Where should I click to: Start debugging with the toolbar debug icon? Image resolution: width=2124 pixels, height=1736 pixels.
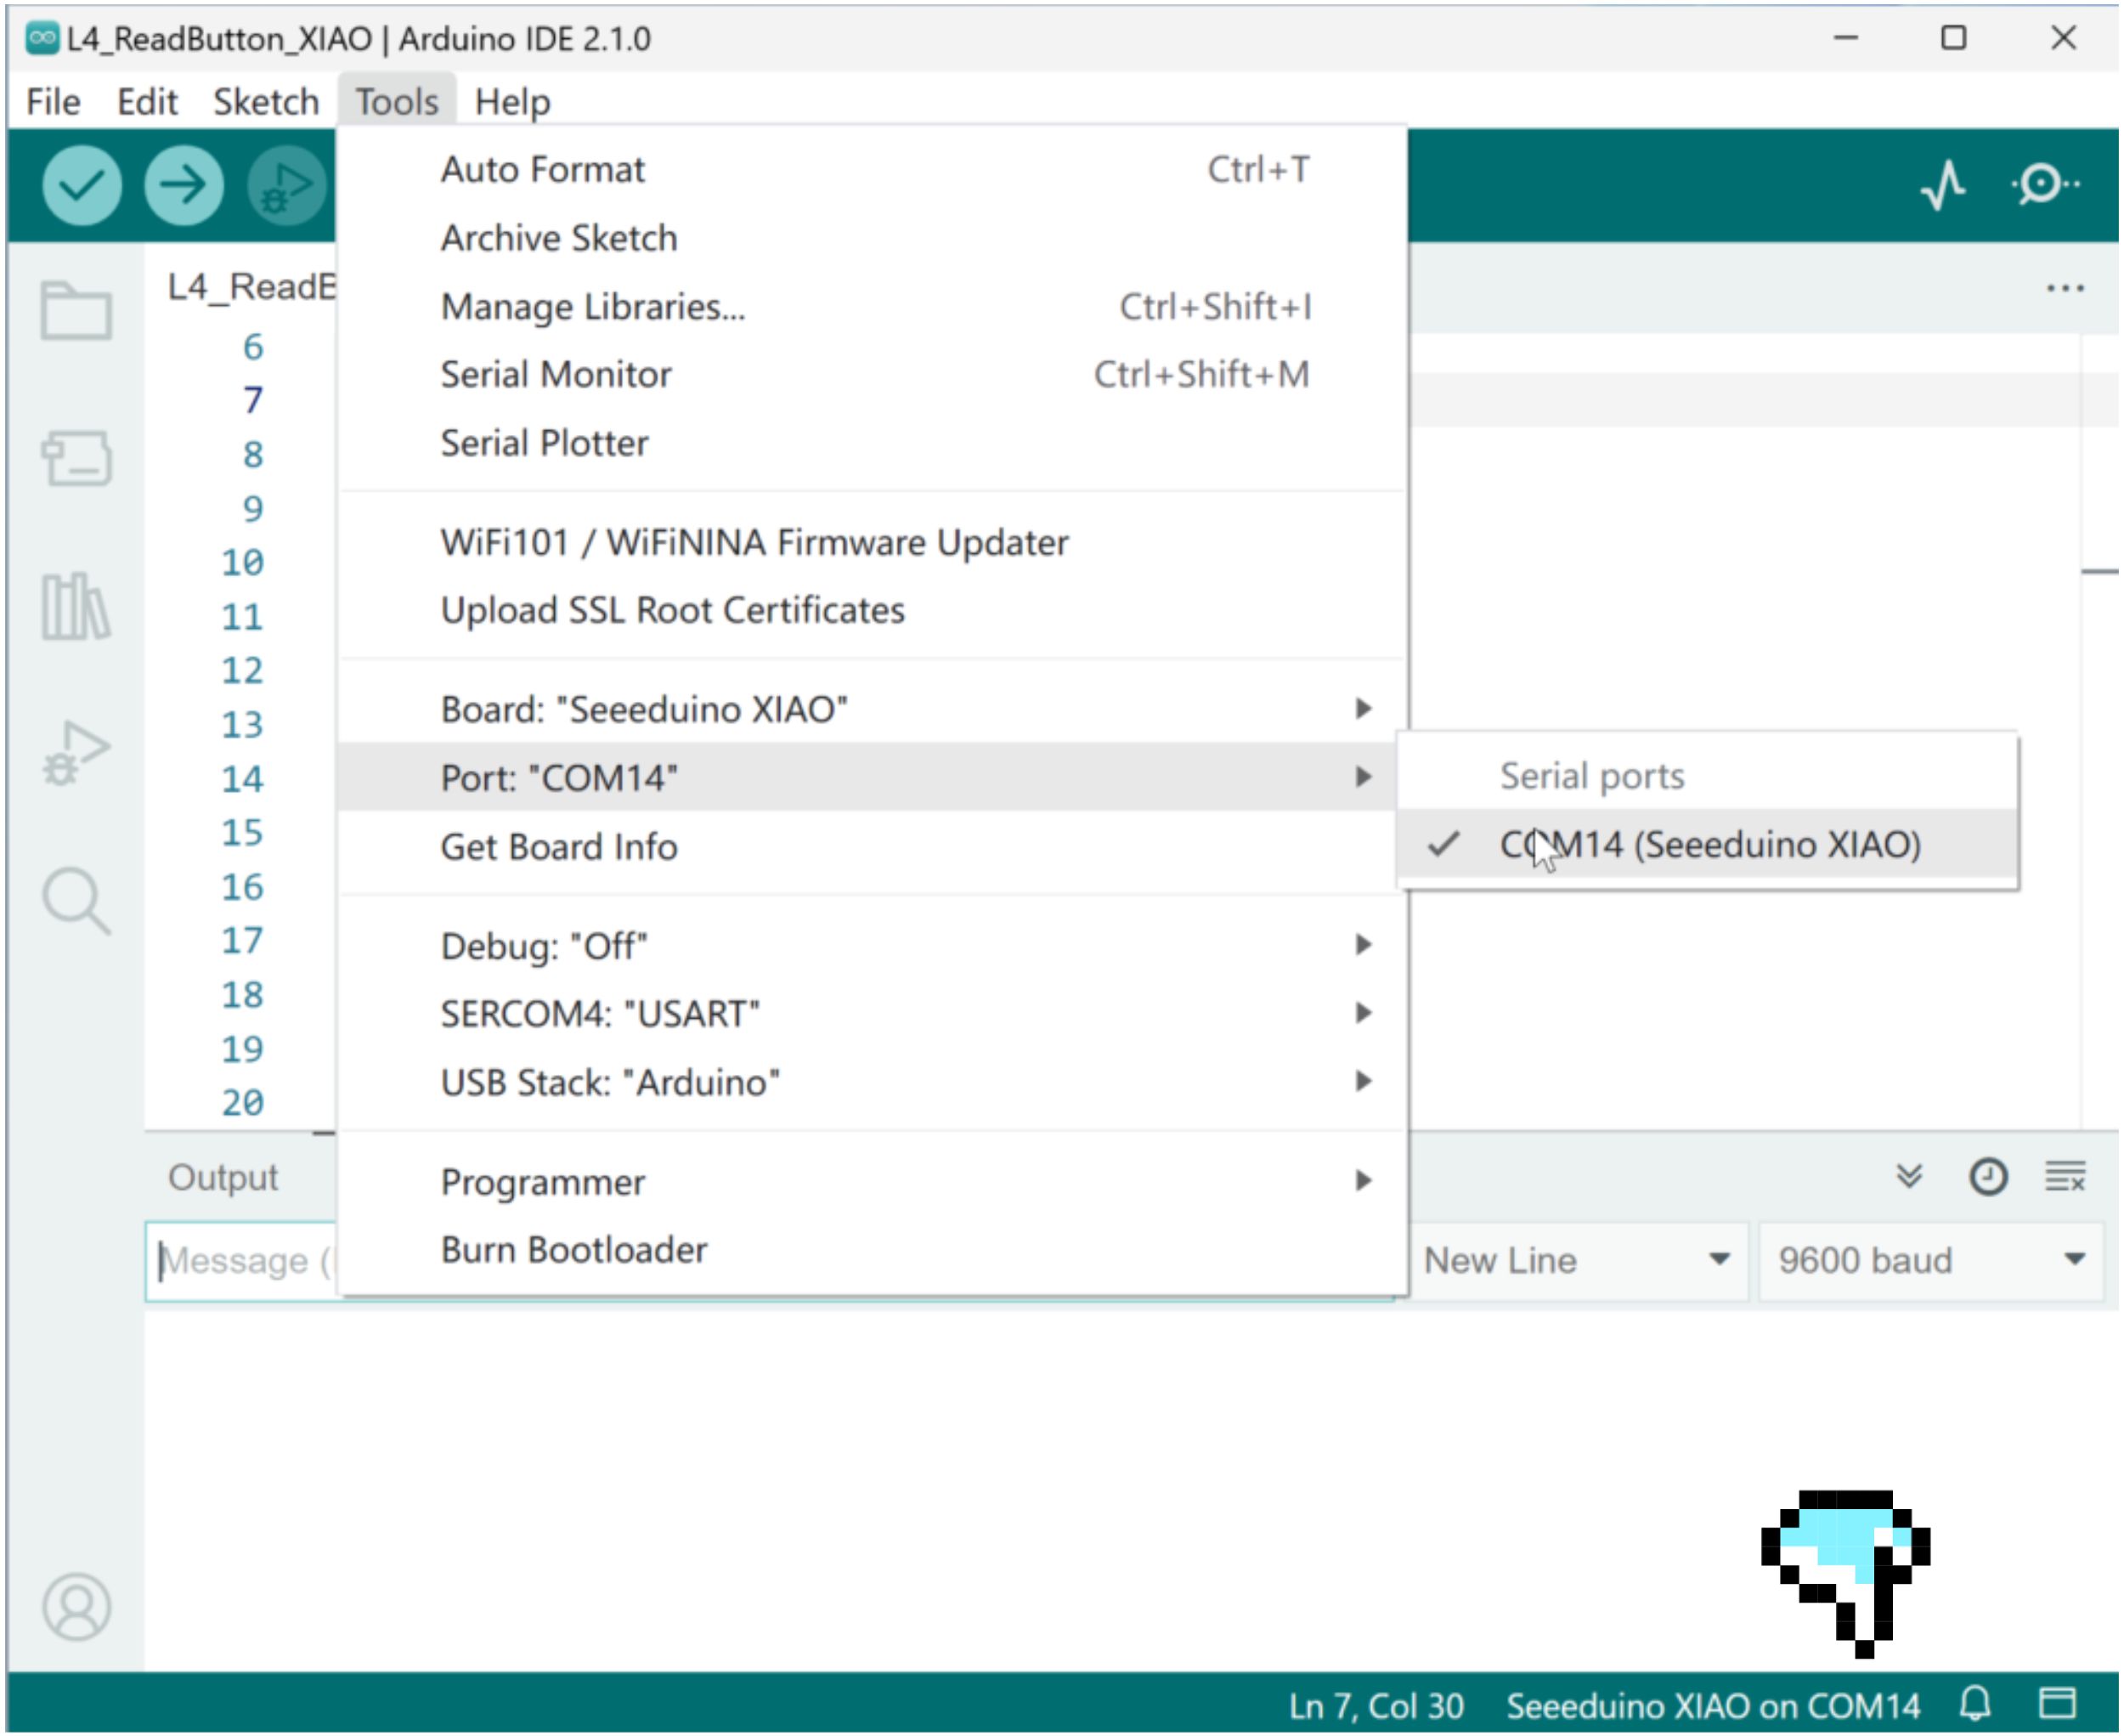point(287,185)
